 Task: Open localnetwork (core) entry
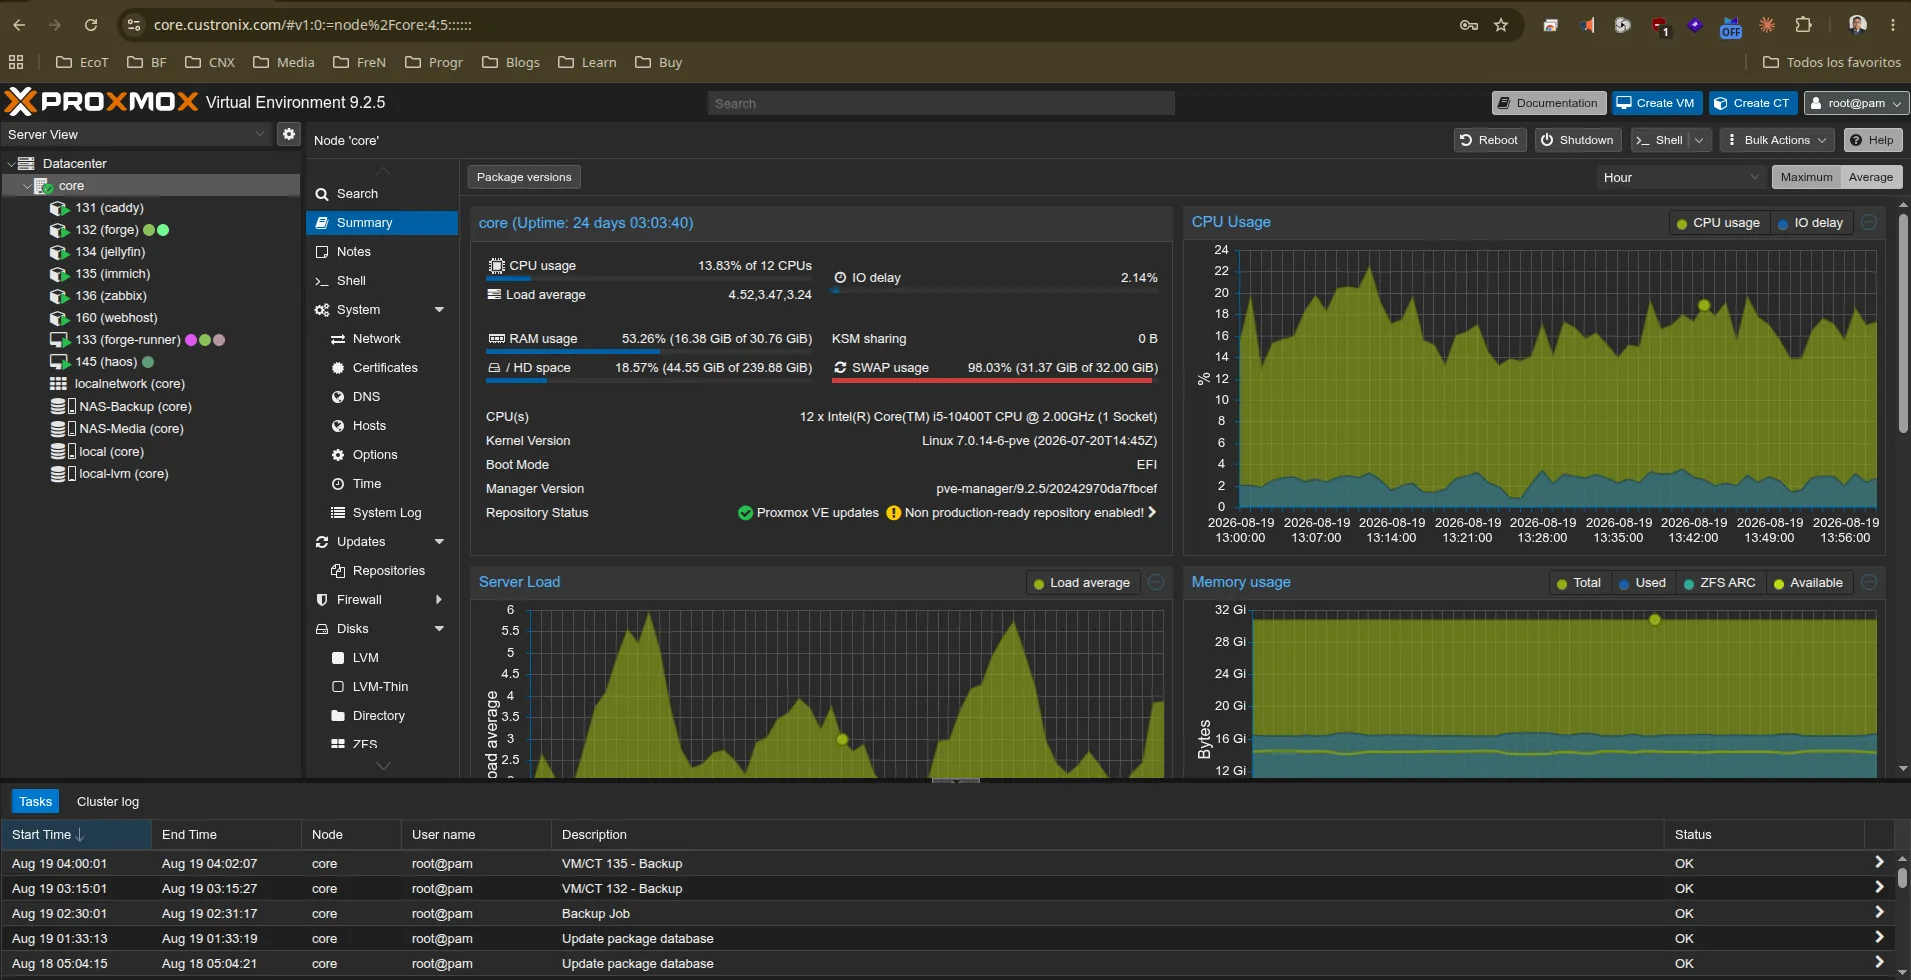click(x=129, y=384)
